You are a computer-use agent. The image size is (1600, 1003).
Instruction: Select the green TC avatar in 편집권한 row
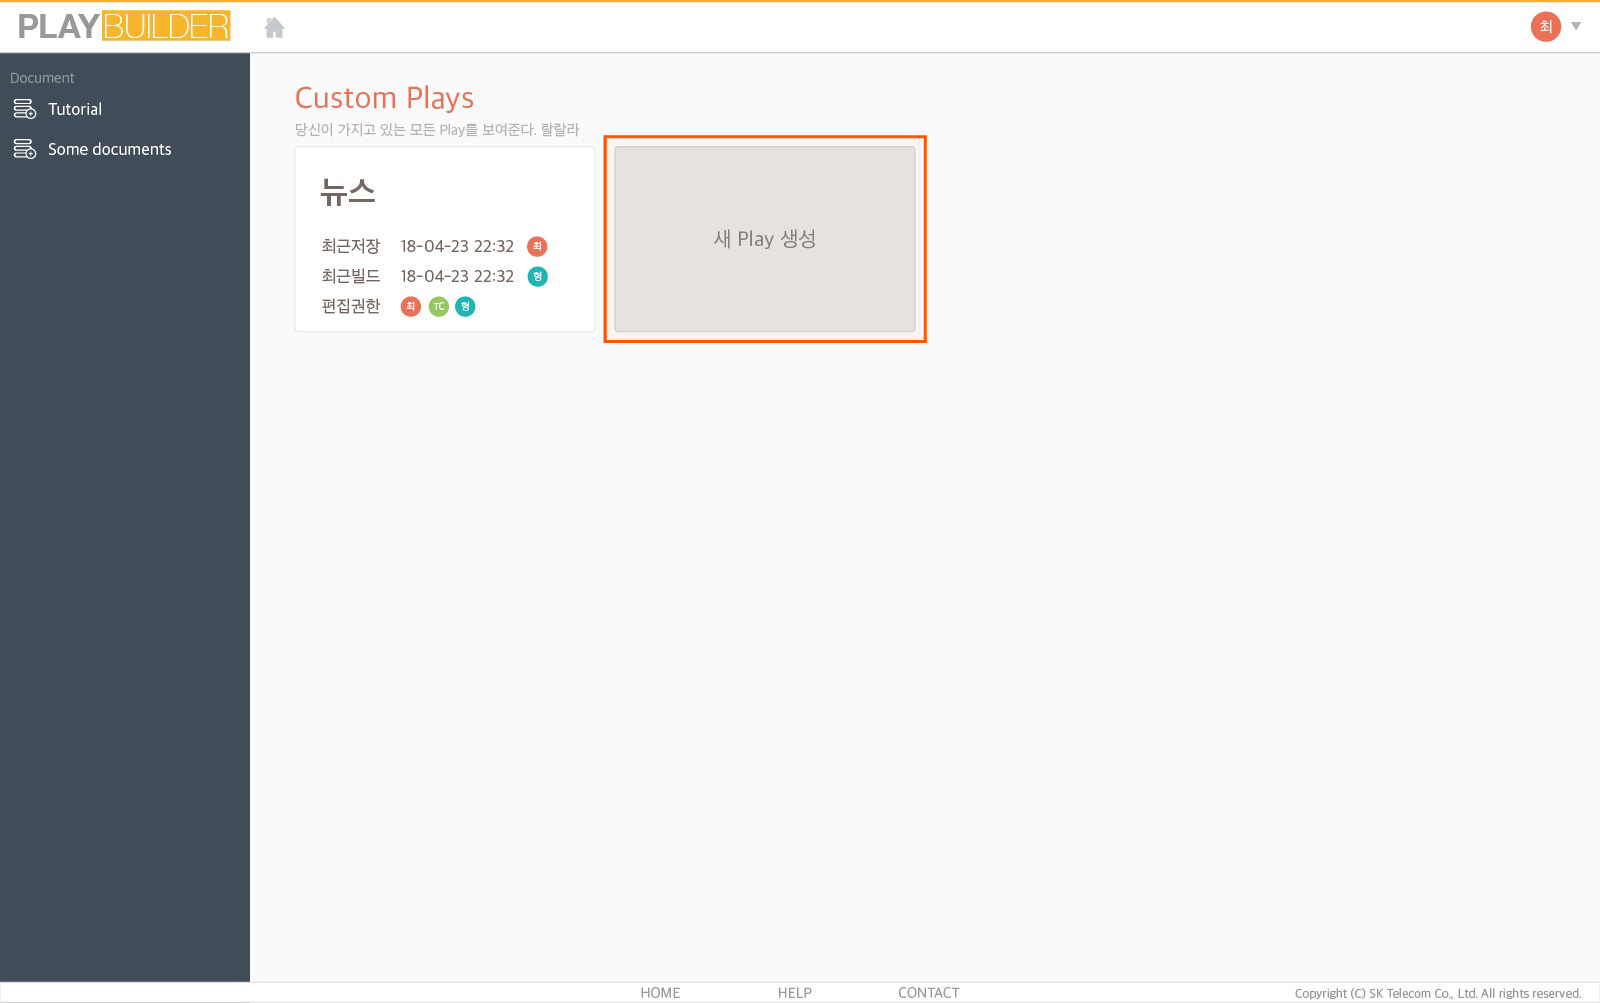pos(438,306)
